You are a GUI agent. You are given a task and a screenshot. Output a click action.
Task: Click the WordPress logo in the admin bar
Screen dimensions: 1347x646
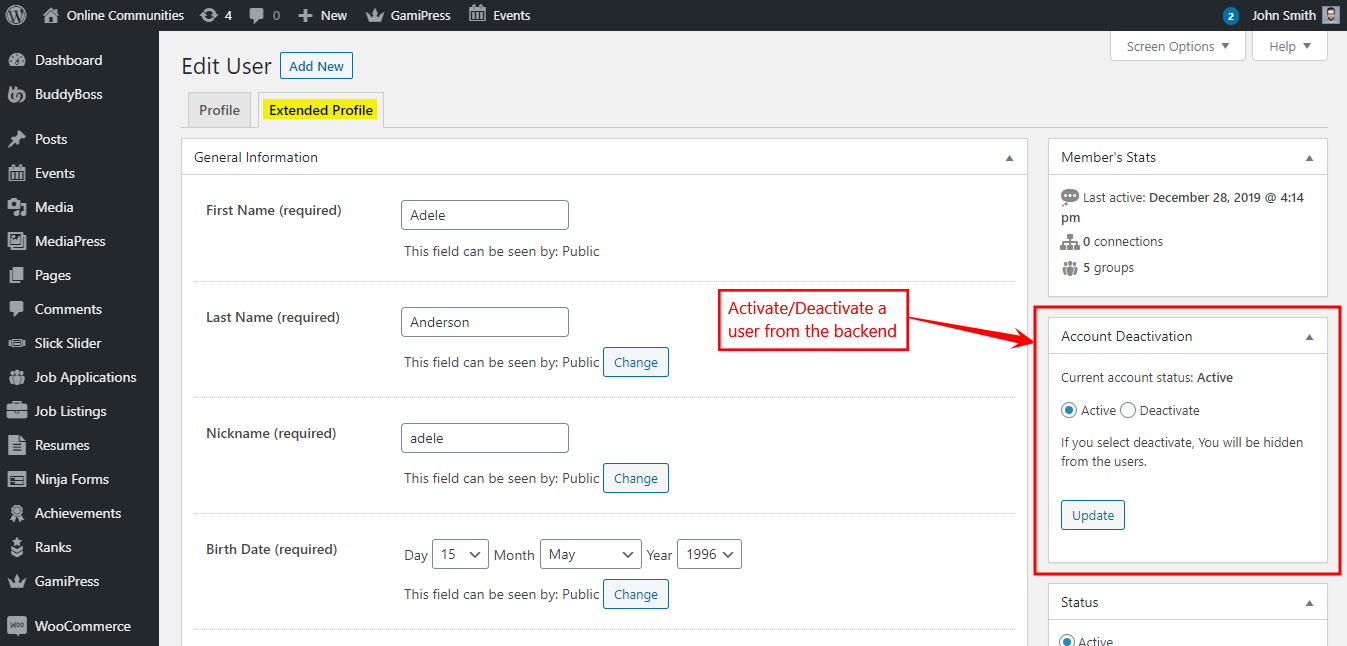(x=15, y=15)
